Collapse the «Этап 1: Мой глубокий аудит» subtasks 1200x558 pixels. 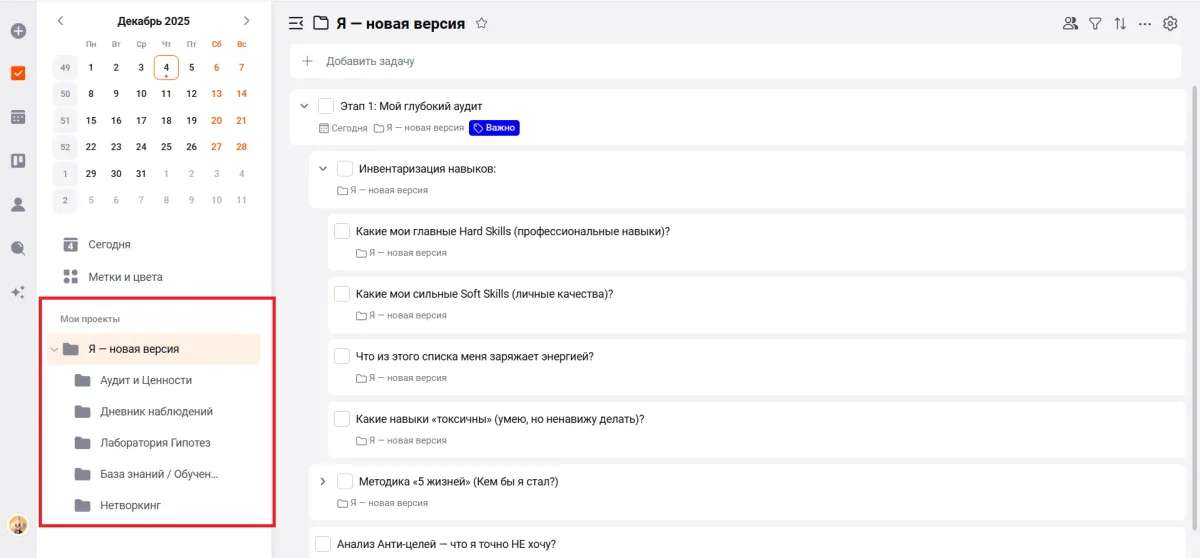coord(304,106)
